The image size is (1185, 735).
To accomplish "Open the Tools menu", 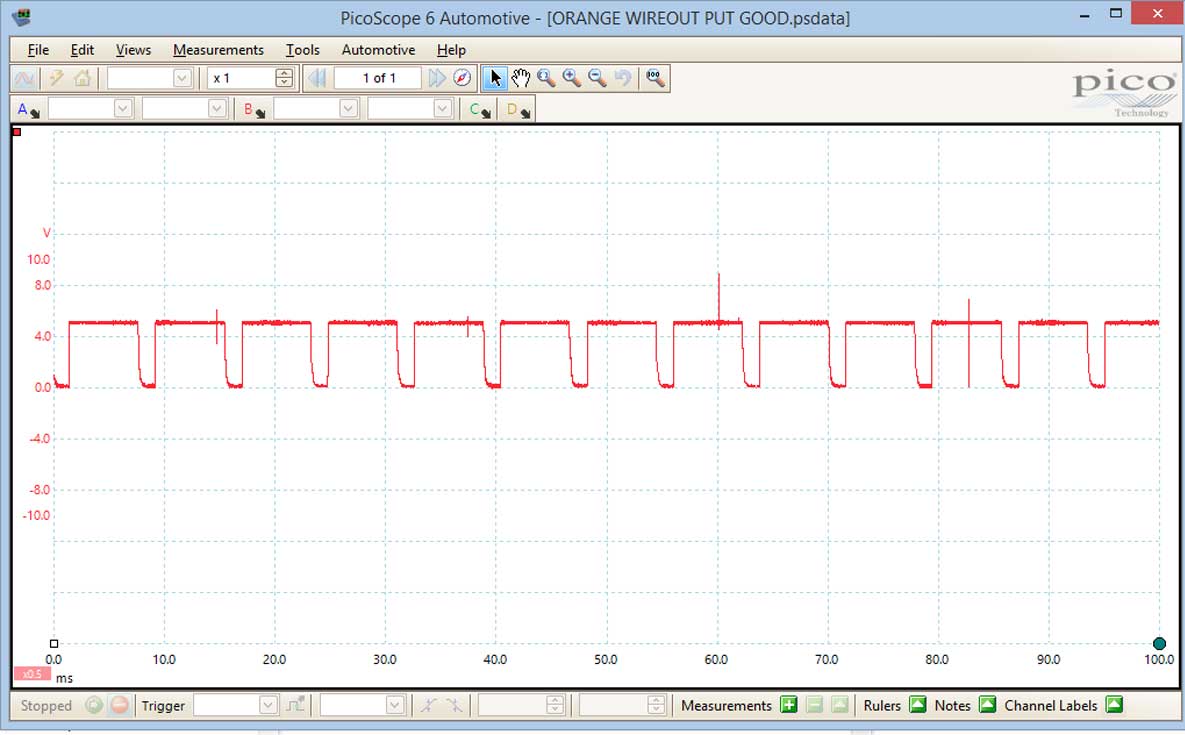I will point(302,50).
